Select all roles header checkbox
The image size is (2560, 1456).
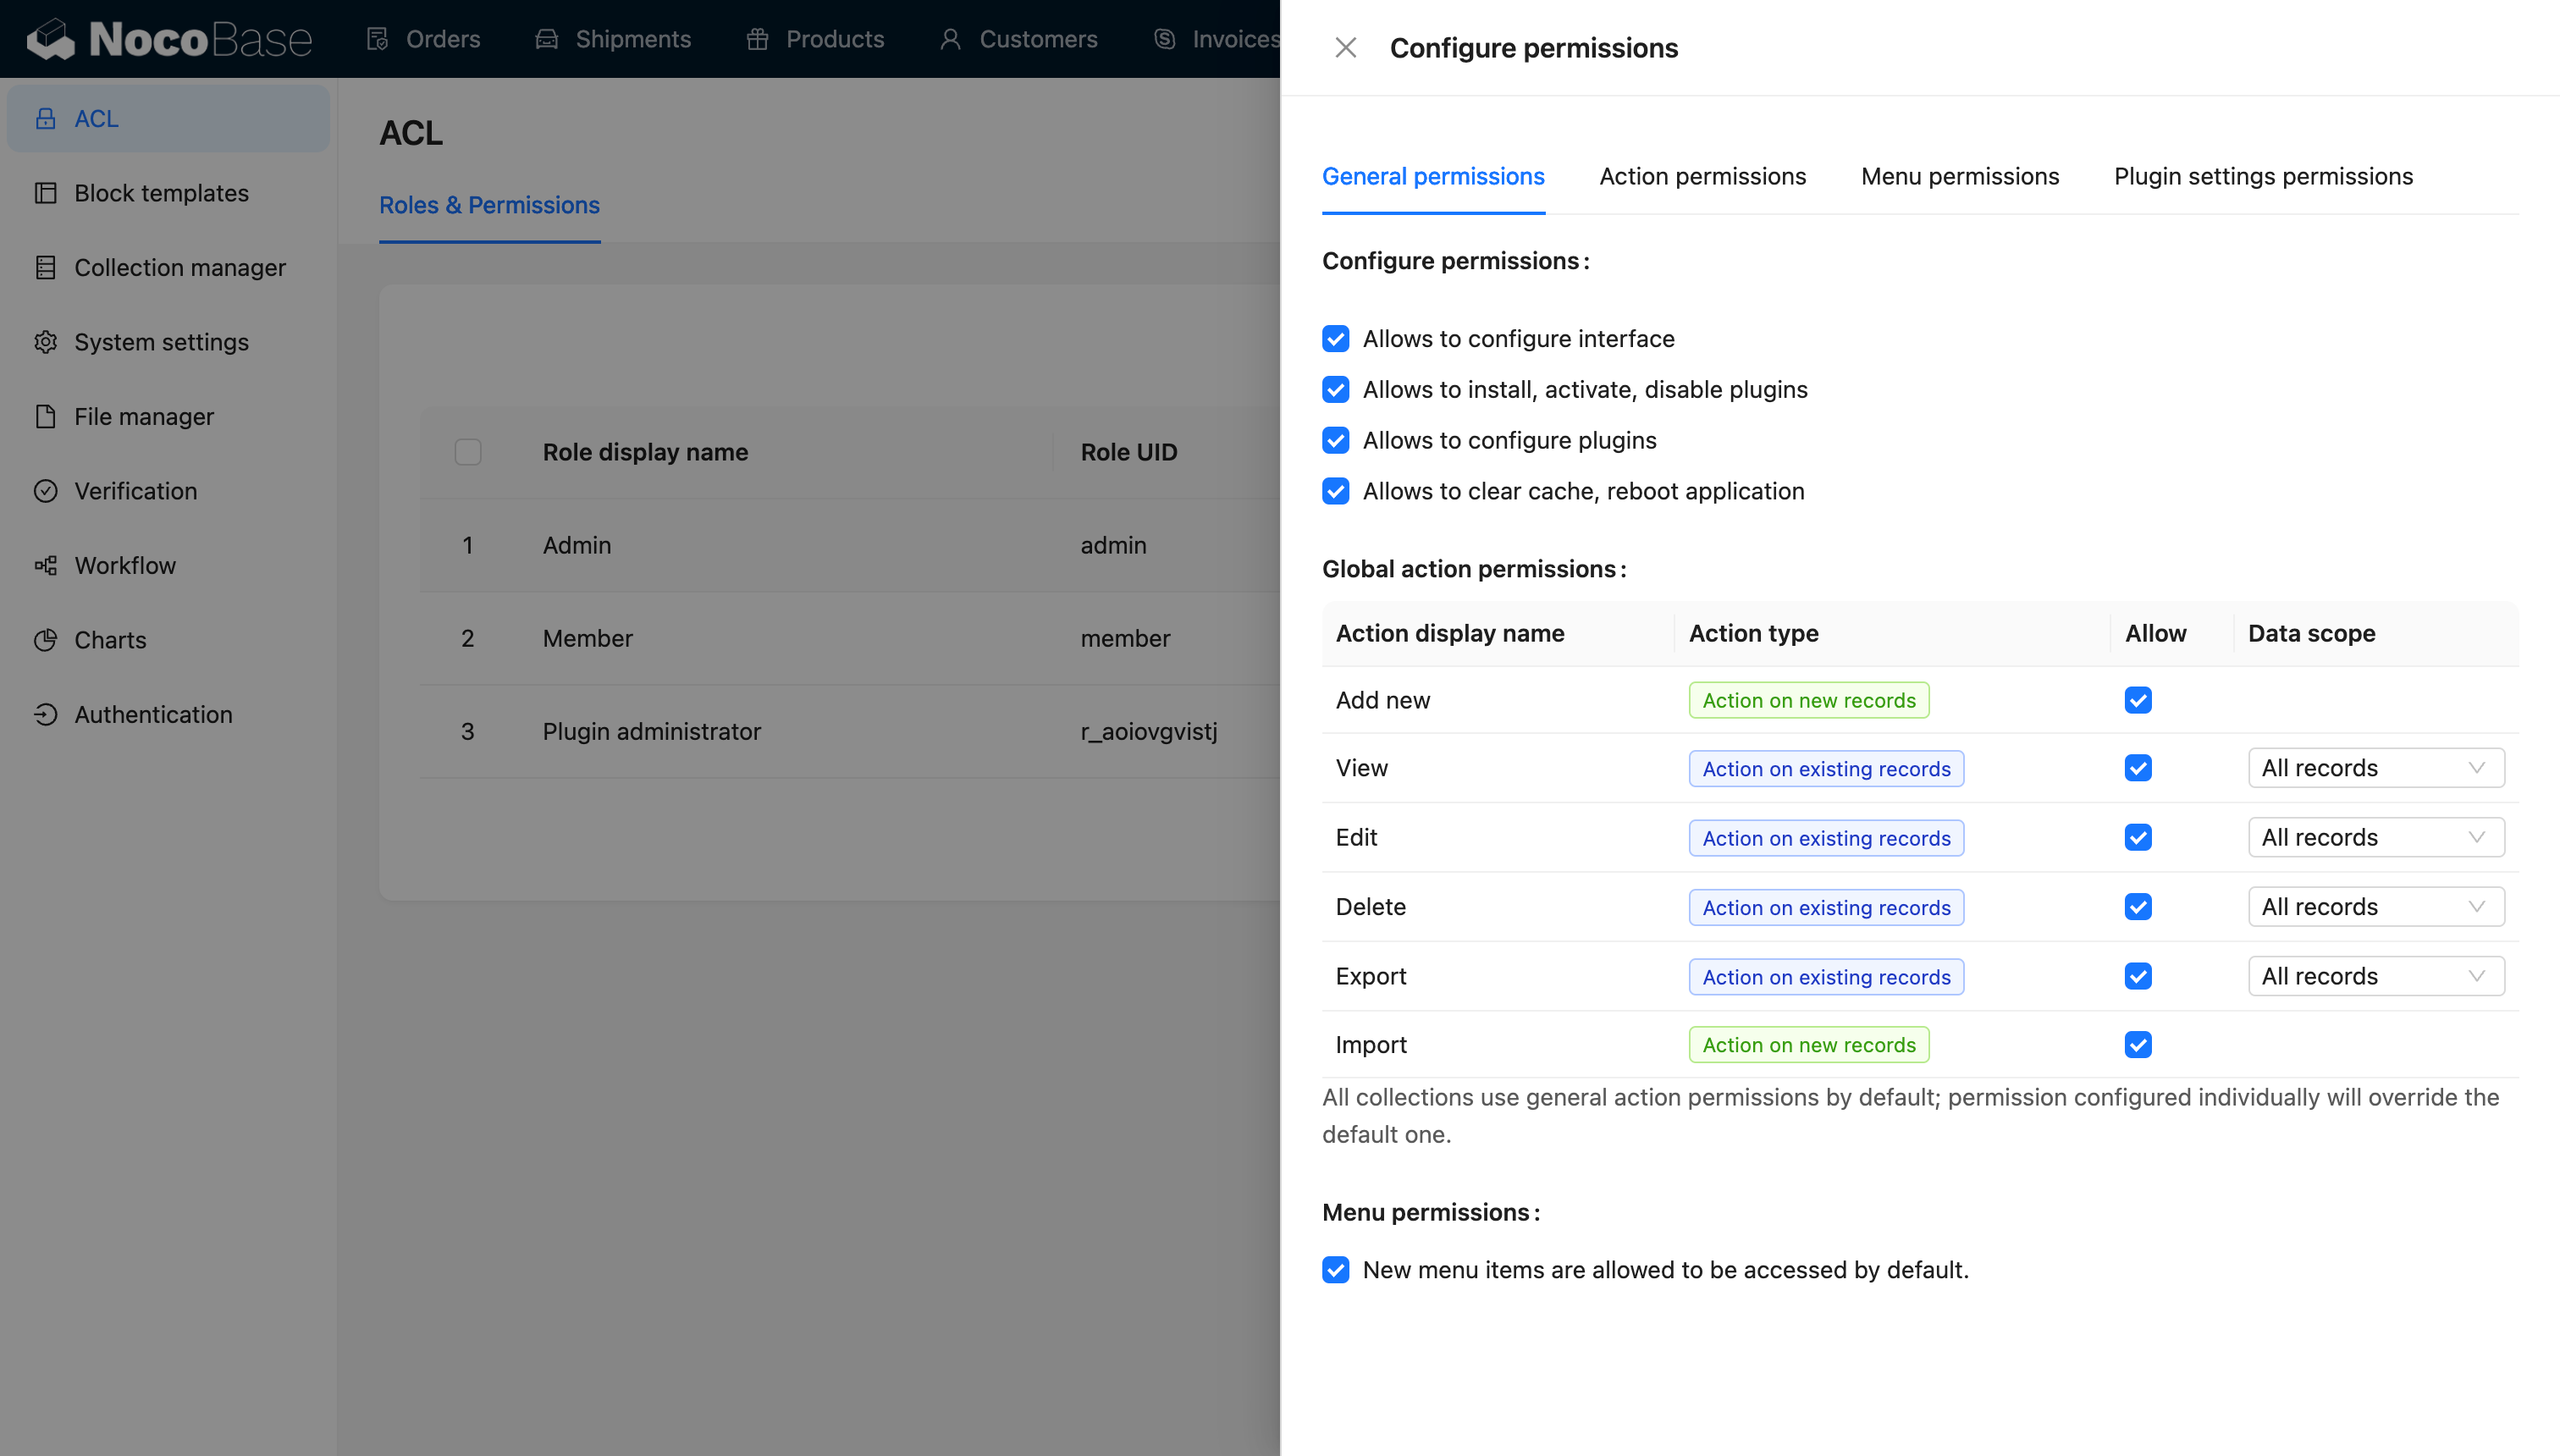(x=467, y=452)
